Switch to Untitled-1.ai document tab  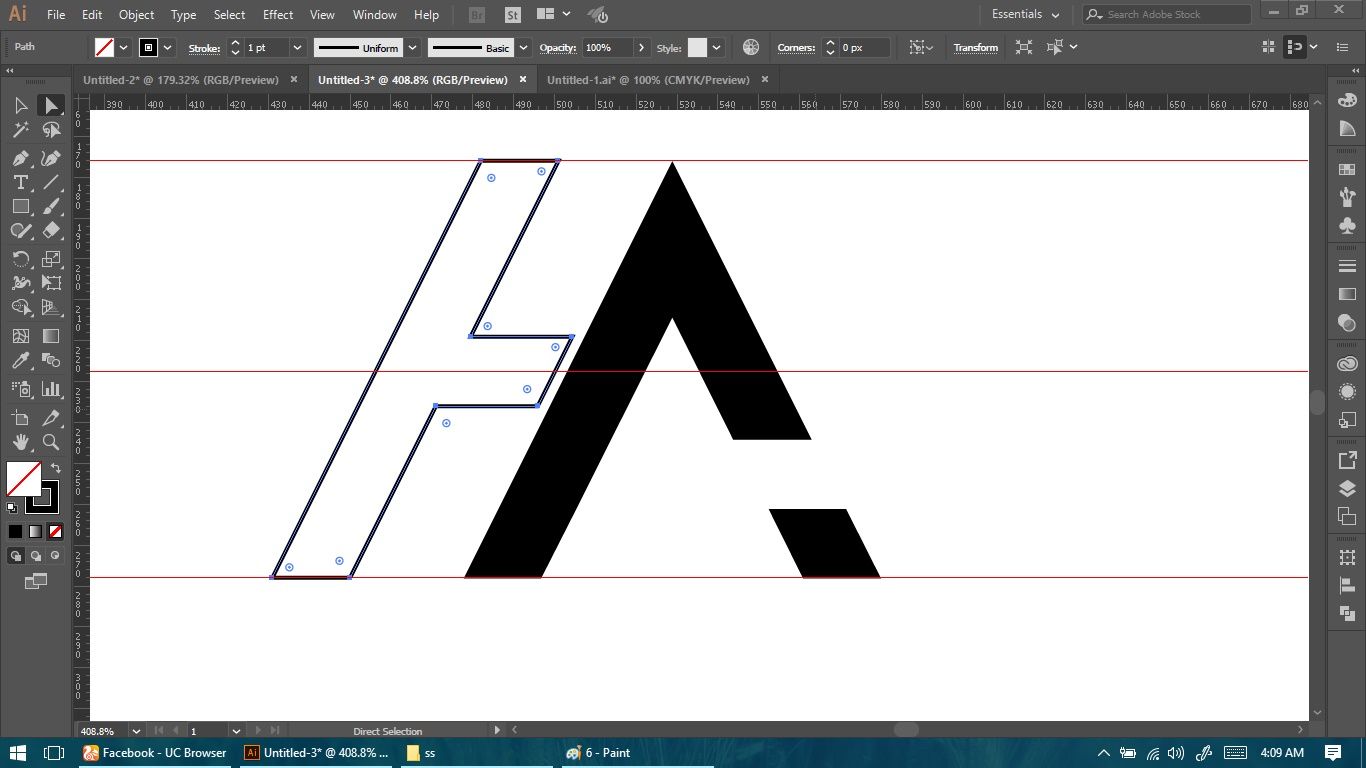point(648,80)
